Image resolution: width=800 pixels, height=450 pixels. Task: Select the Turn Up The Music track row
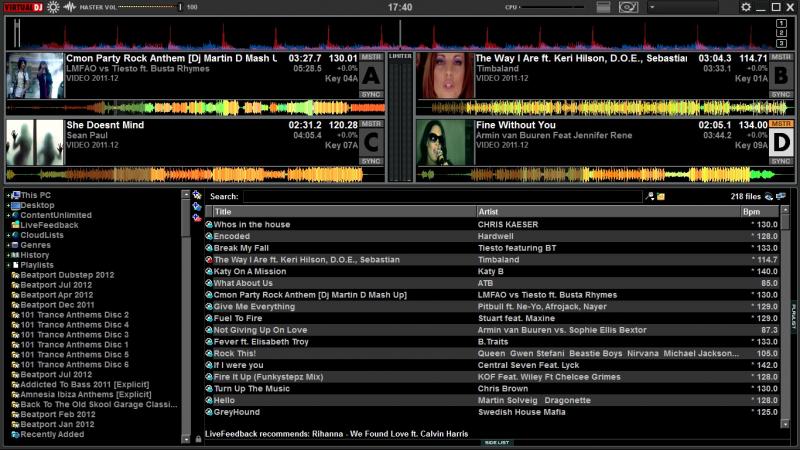tap(492, 389)
